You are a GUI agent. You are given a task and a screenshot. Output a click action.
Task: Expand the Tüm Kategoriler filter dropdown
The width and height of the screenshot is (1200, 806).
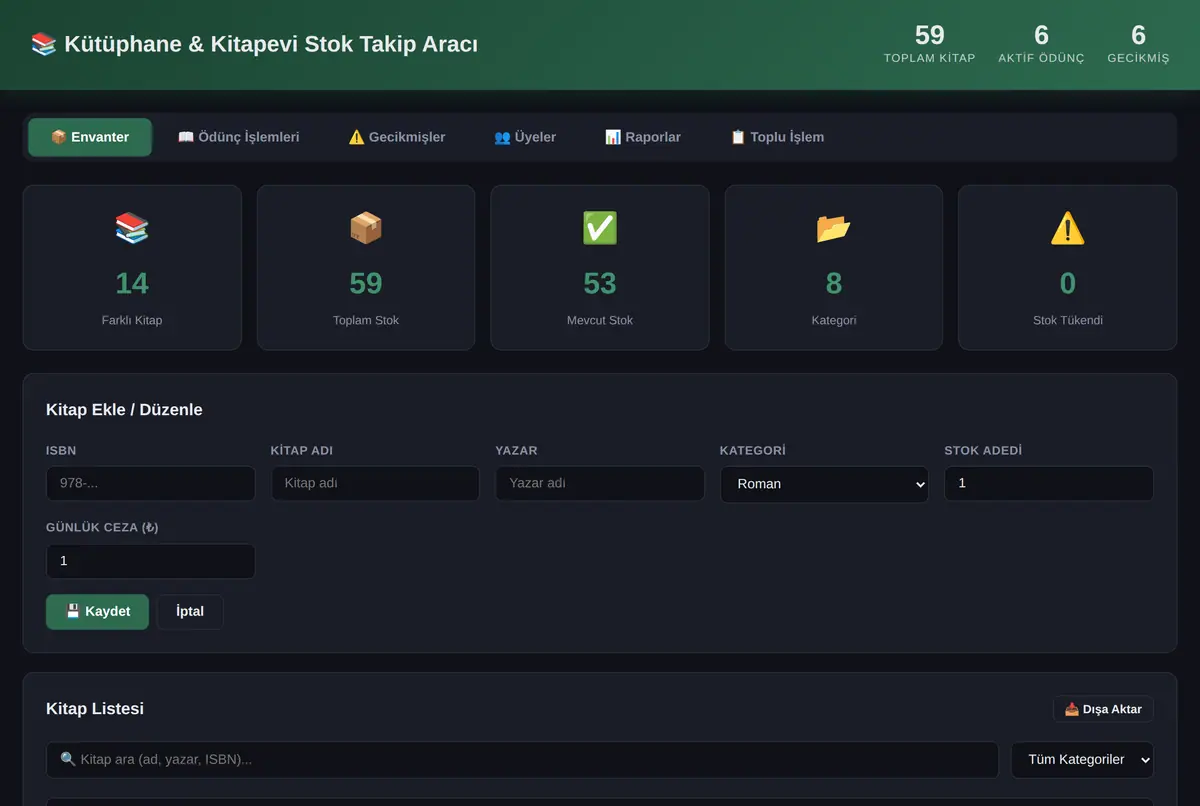1082,760
